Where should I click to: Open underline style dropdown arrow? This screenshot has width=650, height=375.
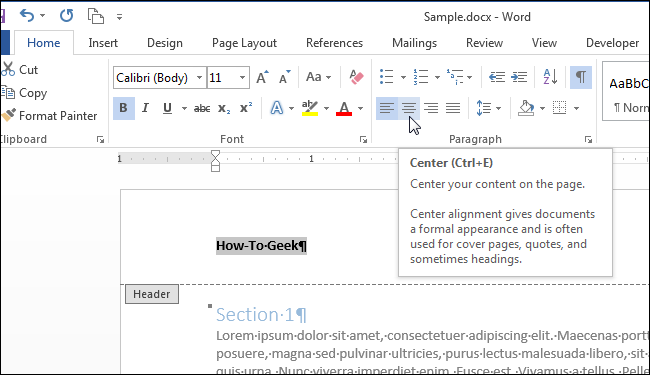[184, 109]
